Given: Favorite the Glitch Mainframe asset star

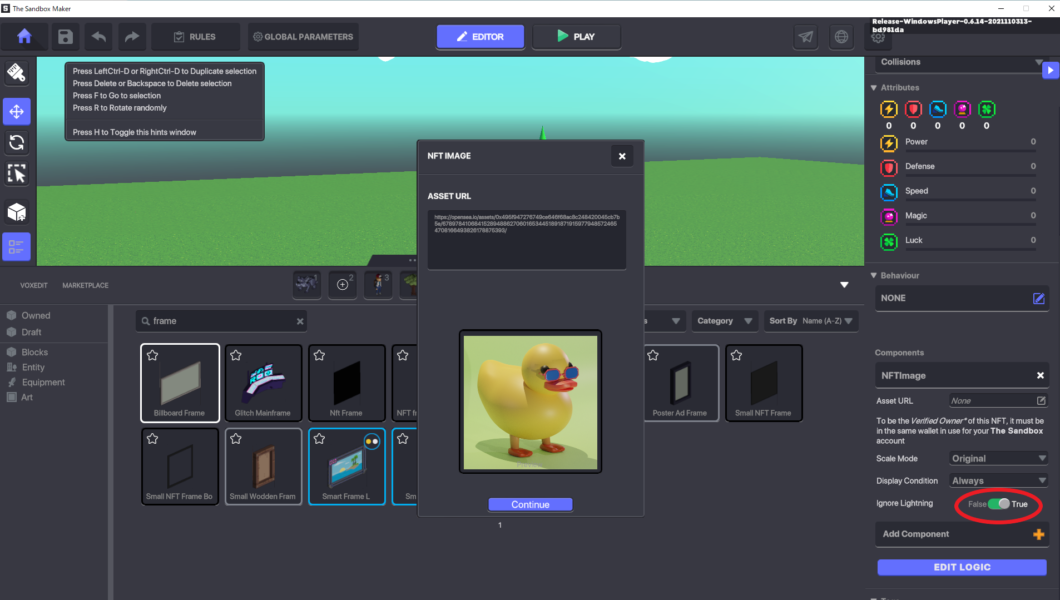Looking at the screenshot, I should 235,355.
